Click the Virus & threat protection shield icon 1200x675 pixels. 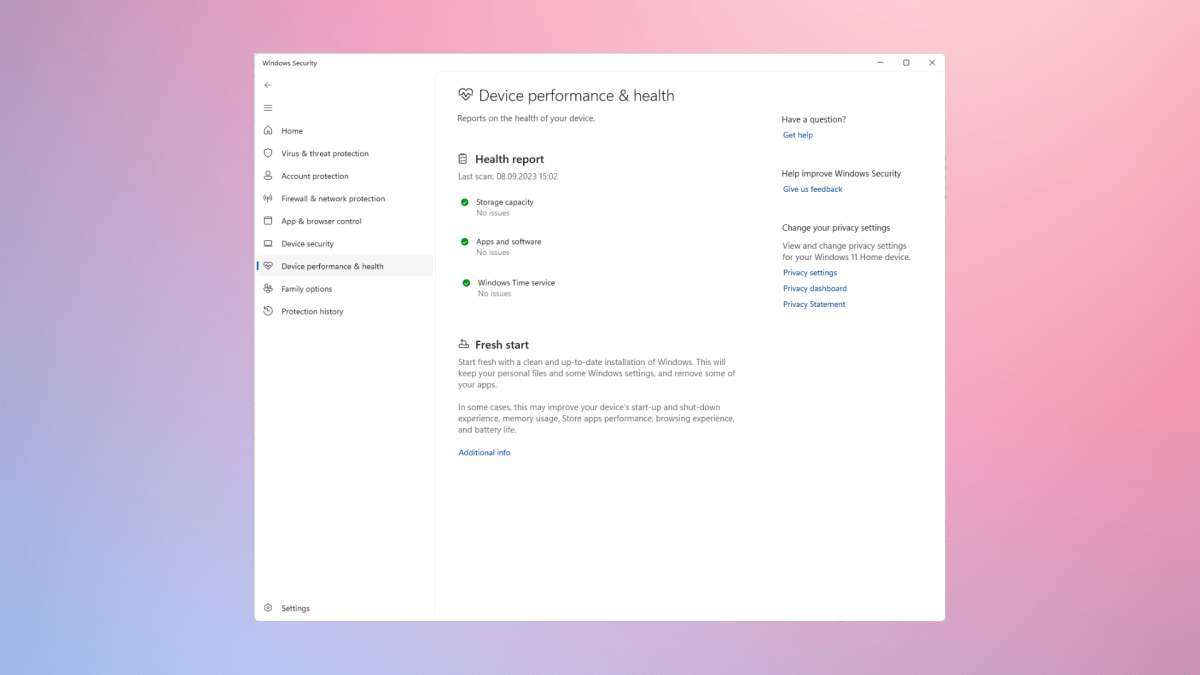(268, 153)
